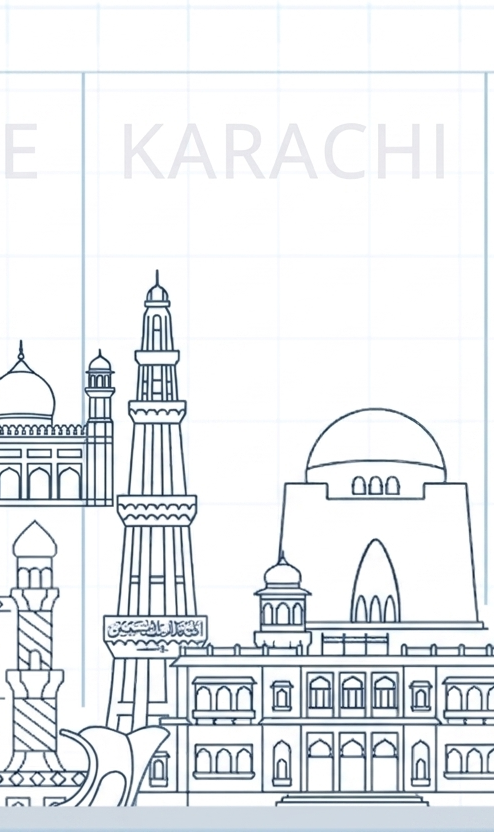Click the middle archway of the mosque facade
Image resolution: width=494 pixels, height=832 pixels.
39,483
